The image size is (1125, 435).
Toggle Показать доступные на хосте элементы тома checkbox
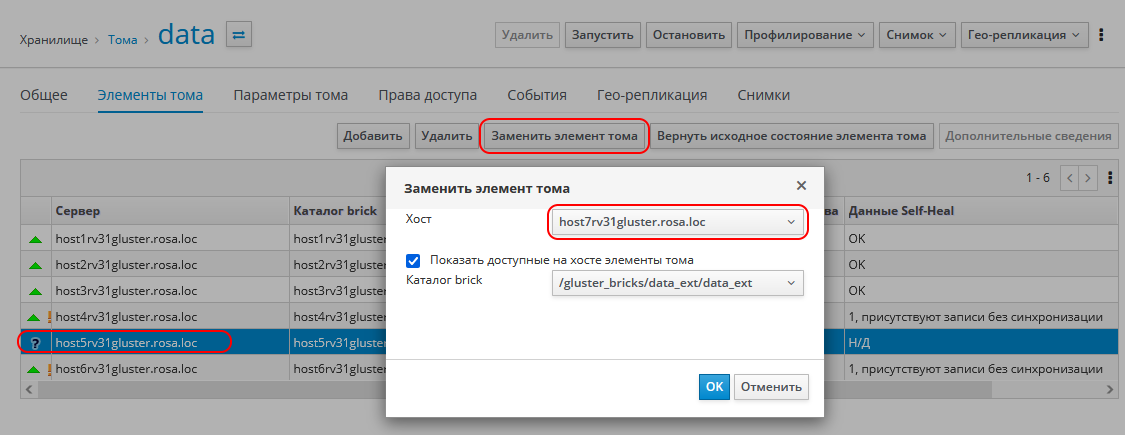pyautogui.click(x=413, y=260)
